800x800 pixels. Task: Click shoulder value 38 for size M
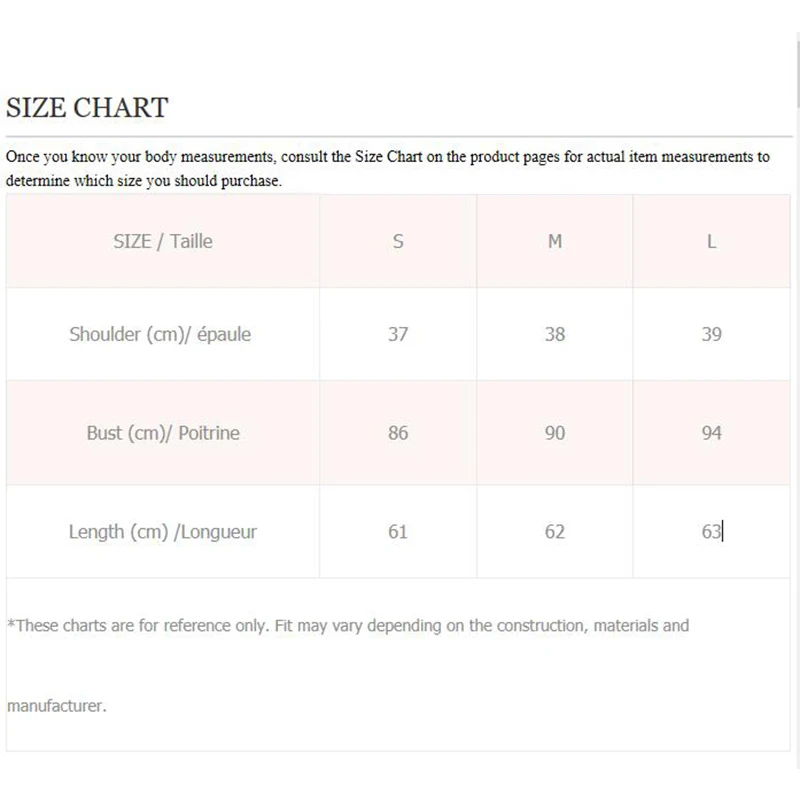(555, 334)
